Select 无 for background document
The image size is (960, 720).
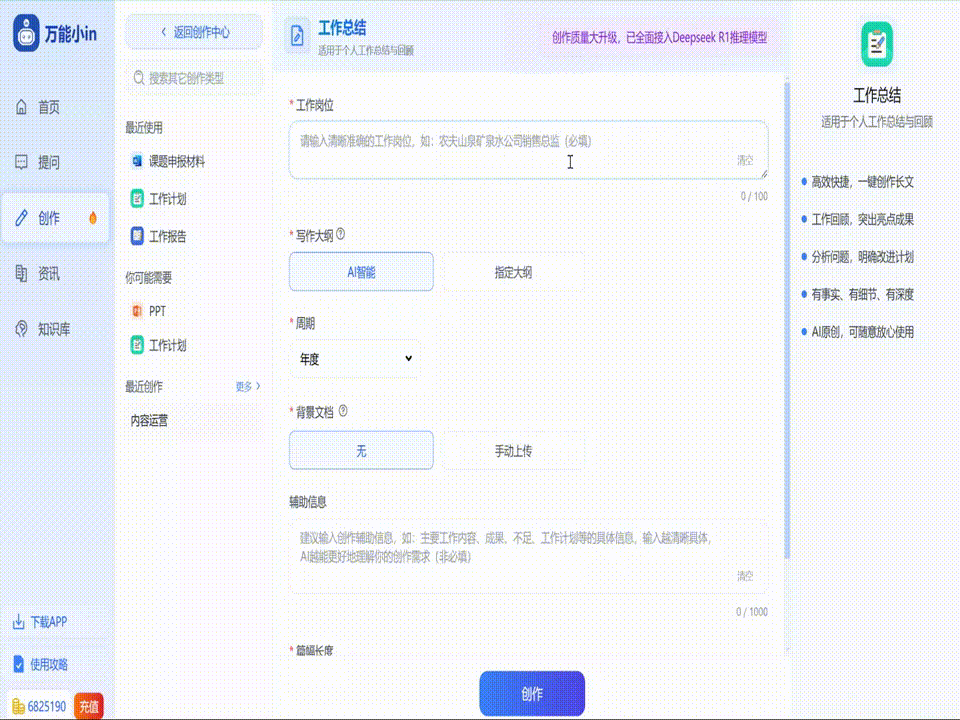tap(361, 451)
